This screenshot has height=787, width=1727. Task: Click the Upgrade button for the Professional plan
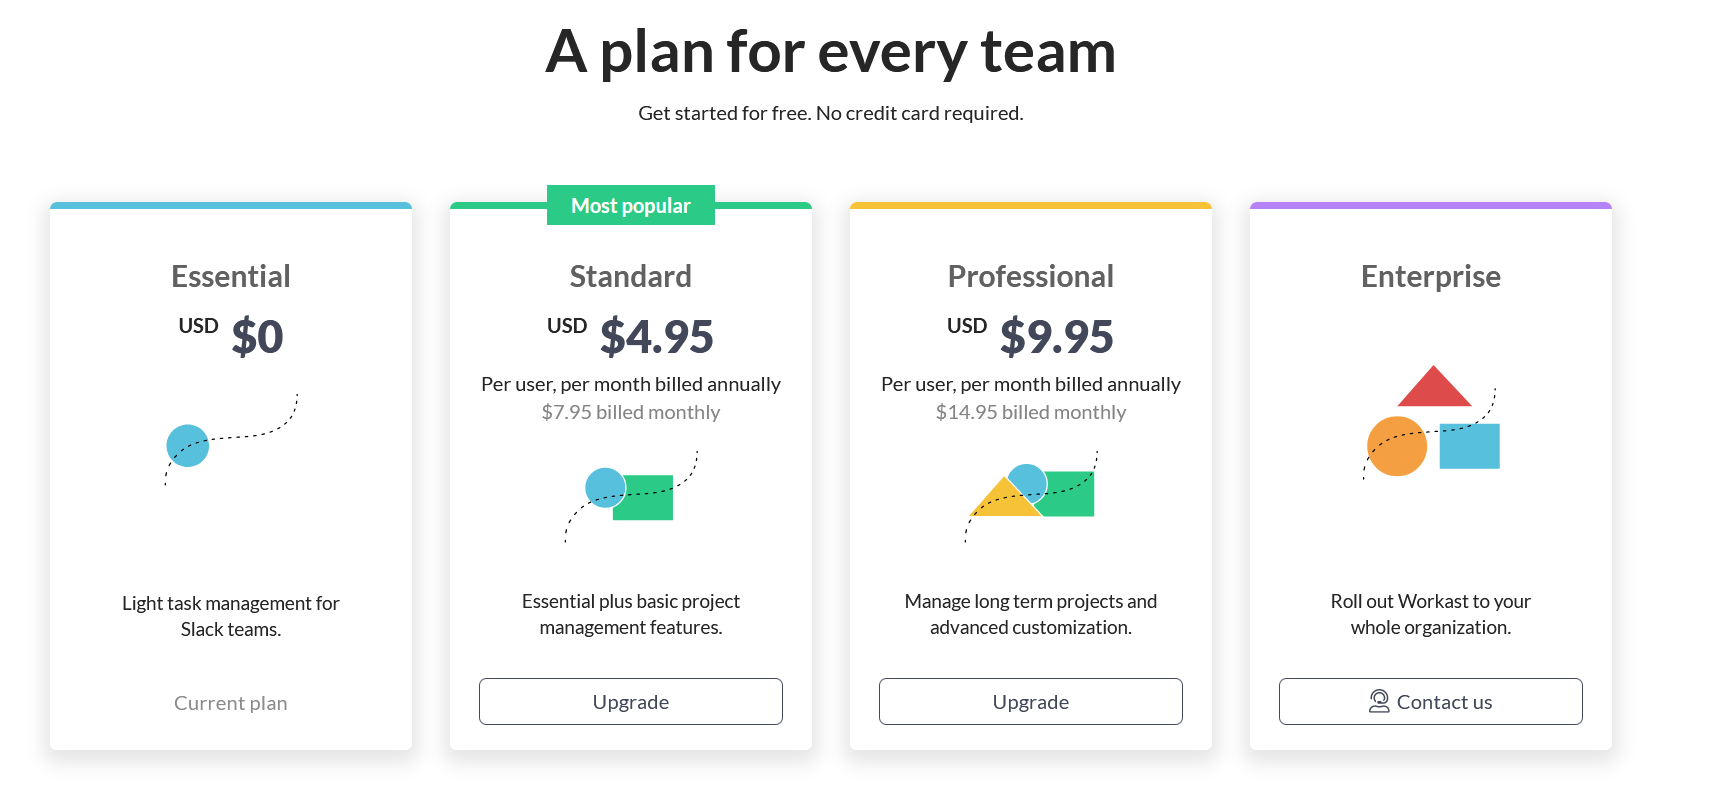1030,701
